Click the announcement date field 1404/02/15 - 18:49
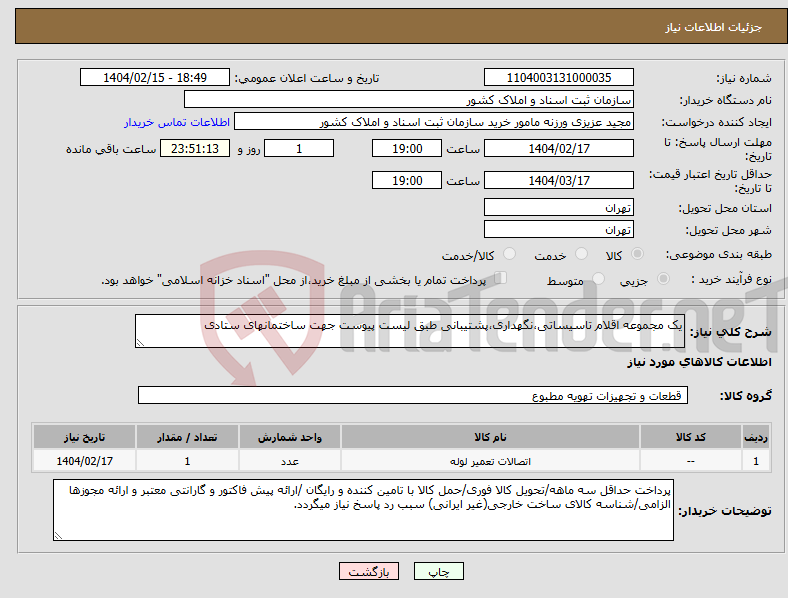The width and height of the screenshot is (788, 598). [x=155, y=77]
